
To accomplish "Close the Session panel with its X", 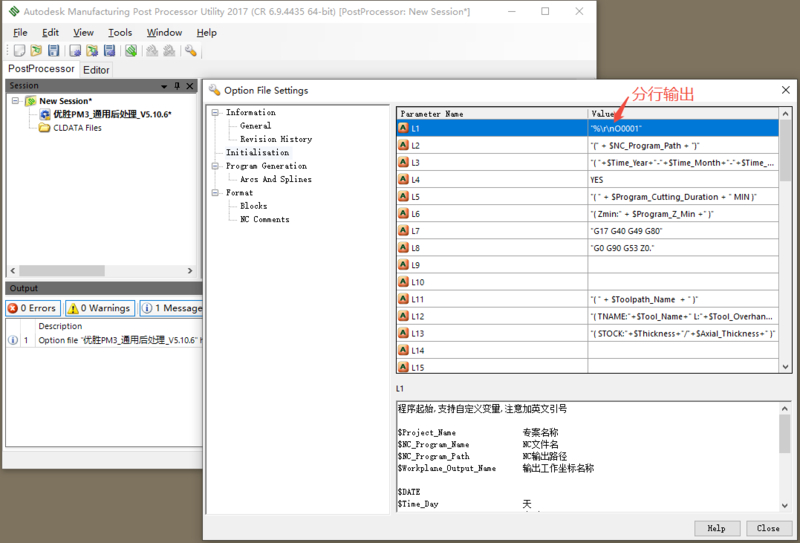I will pyautogui.click(x=191, y=86).
